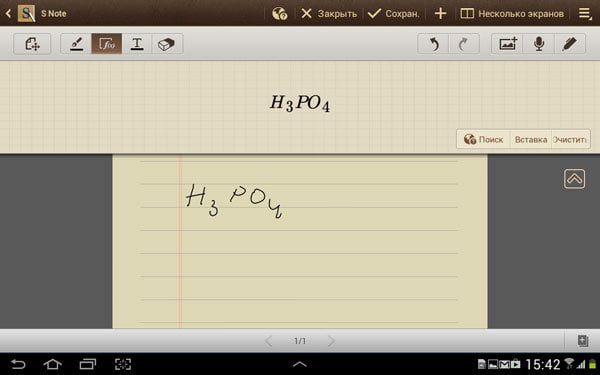Capture the screen with screenshot button
The width and height of the screenshot is (600, 375).
click(123, 364)
